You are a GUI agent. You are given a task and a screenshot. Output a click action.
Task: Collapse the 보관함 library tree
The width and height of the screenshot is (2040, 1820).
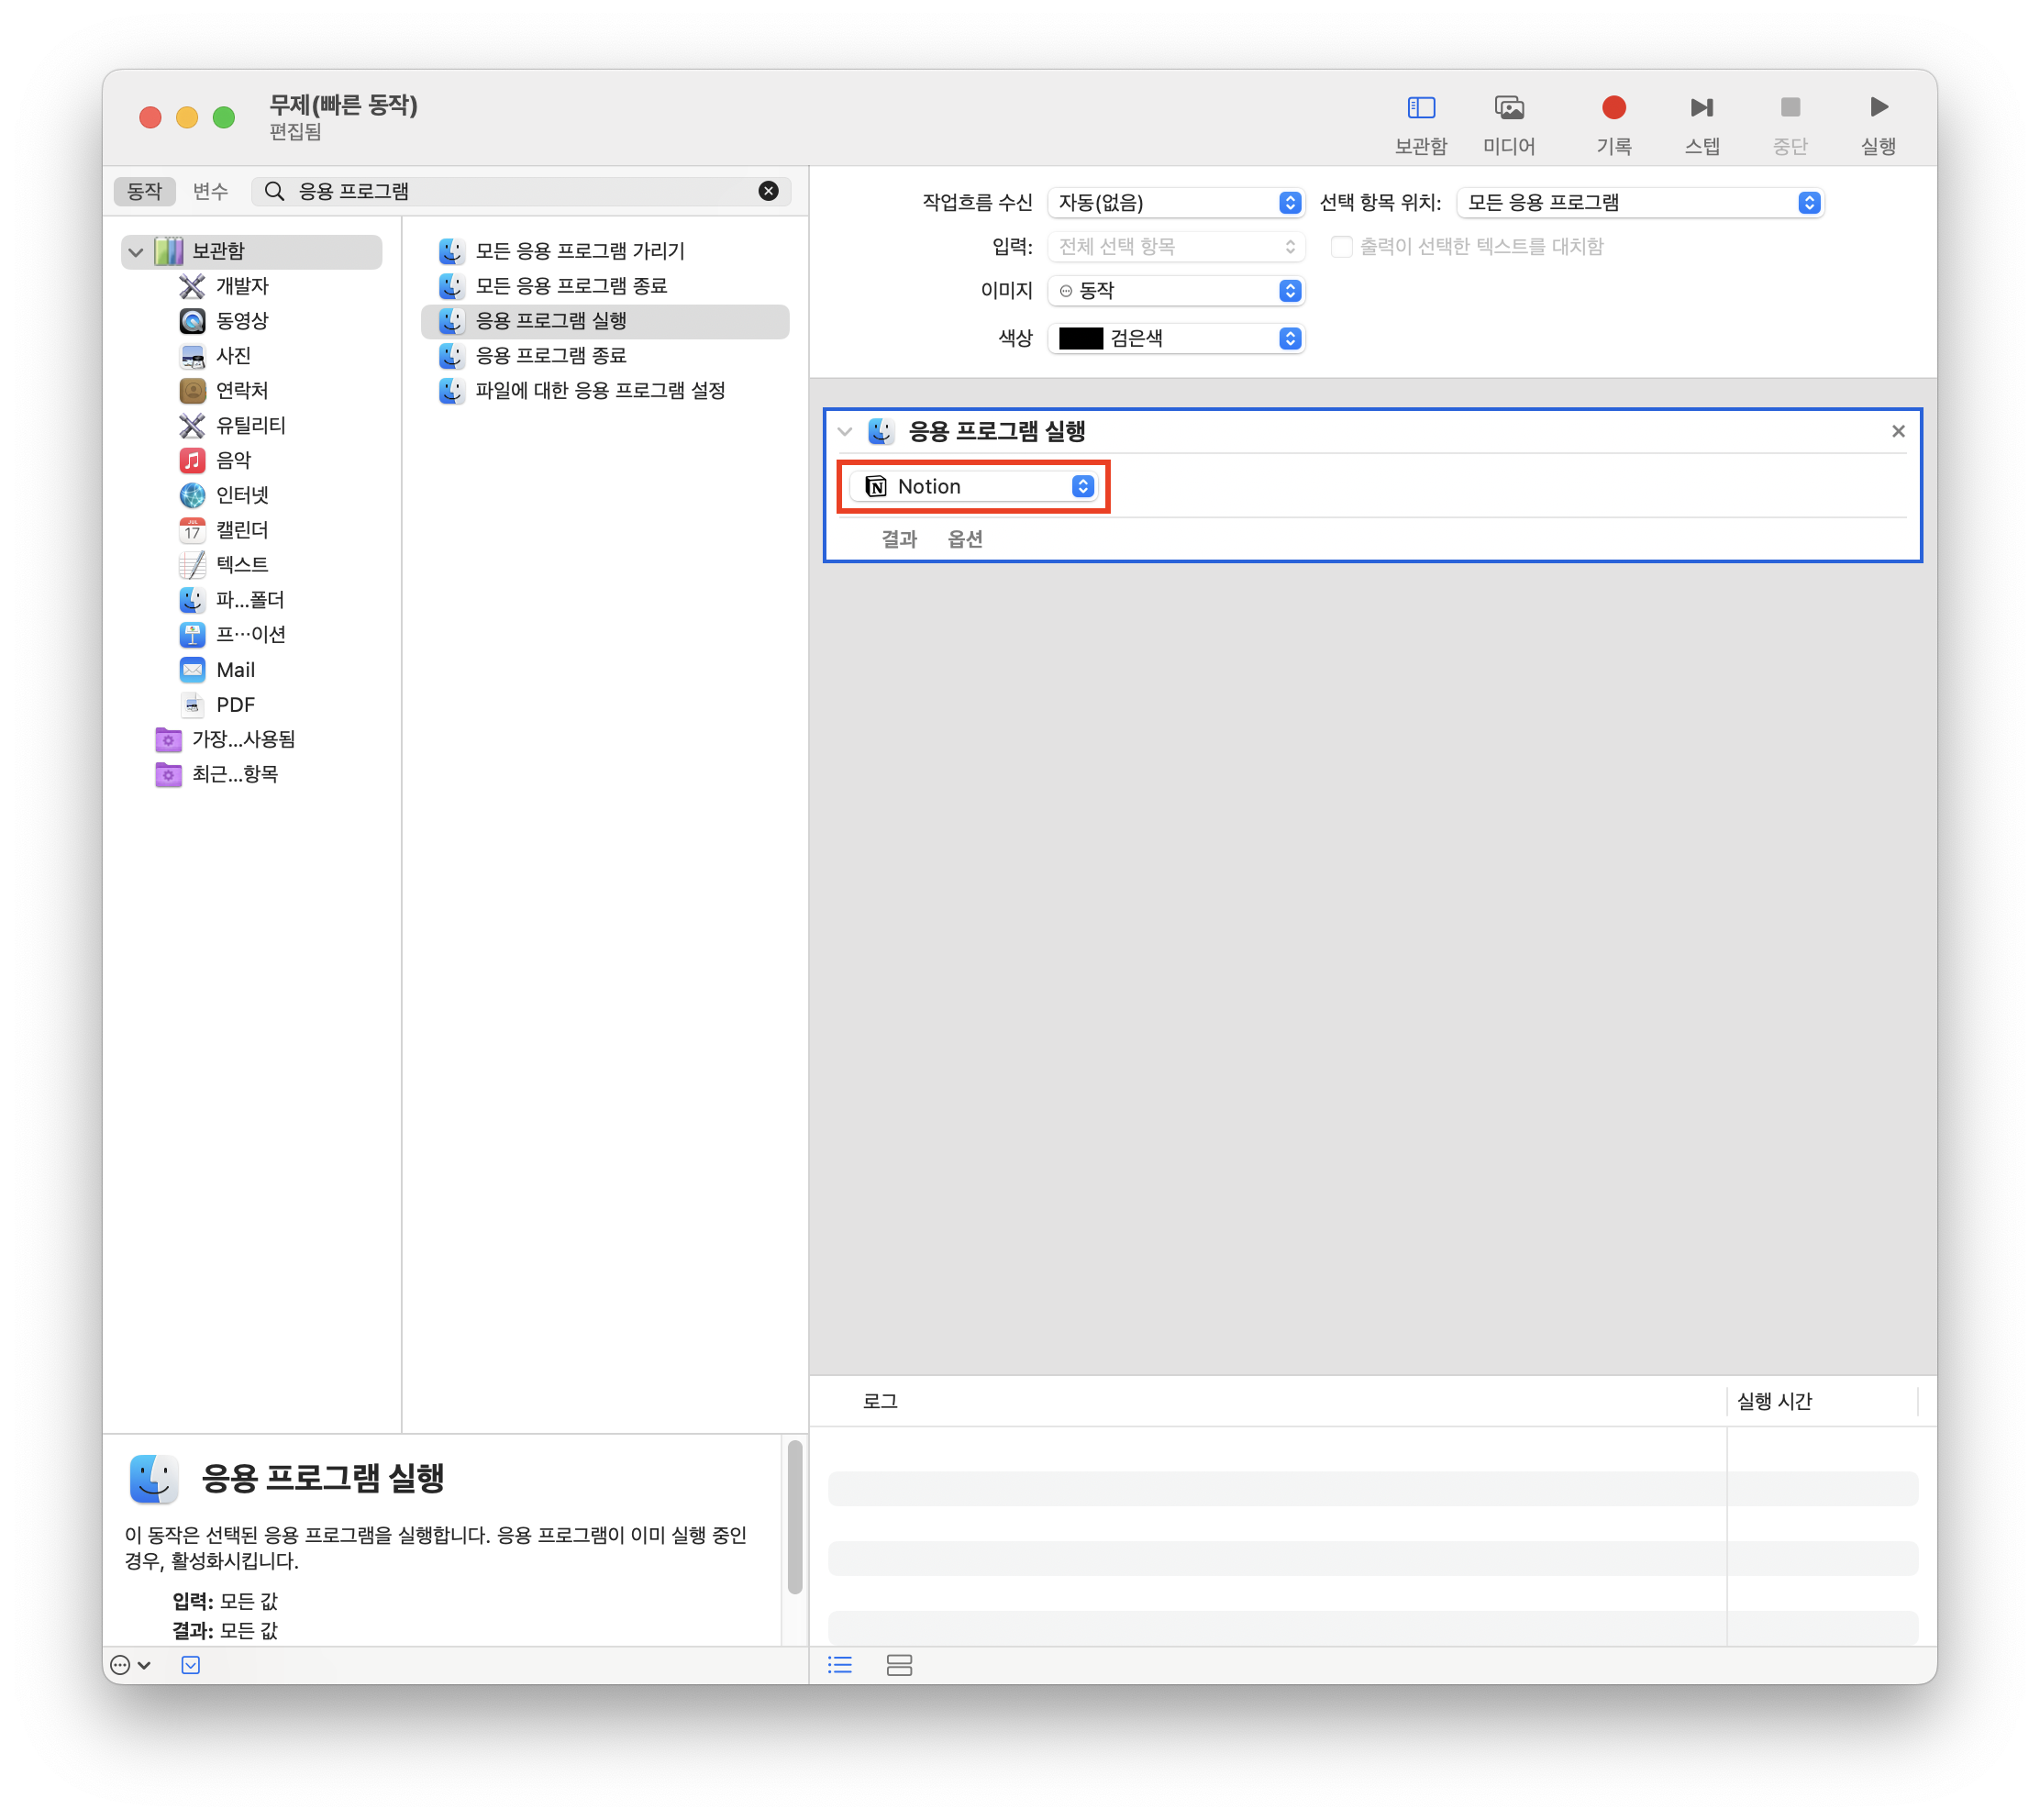click(x=136, y=251)
